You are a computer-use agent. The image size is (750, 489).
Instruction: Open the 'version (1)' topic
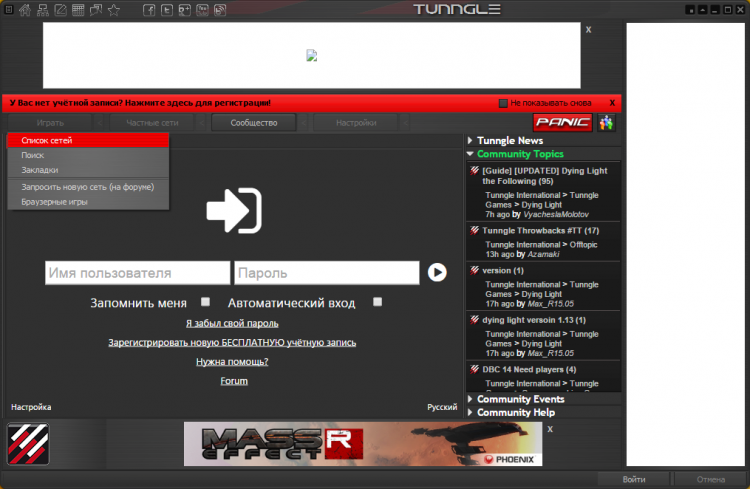click(503, 270)
